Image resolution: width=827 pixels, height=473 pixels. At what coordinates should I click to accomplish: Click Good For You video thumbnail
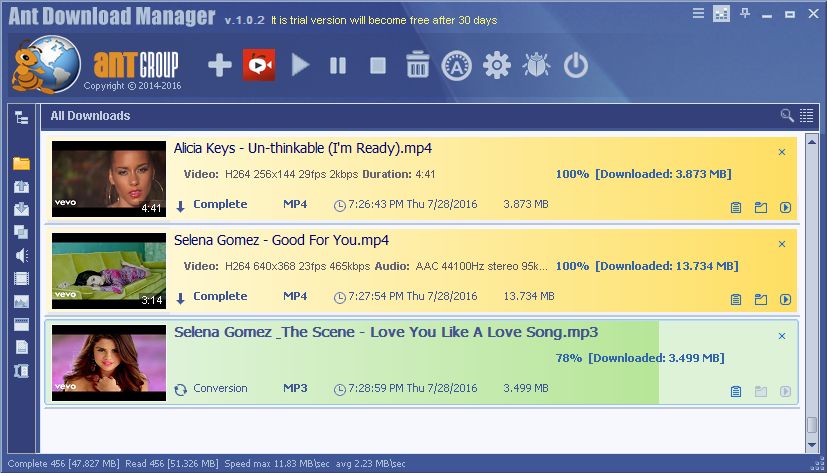click(109, 271)
